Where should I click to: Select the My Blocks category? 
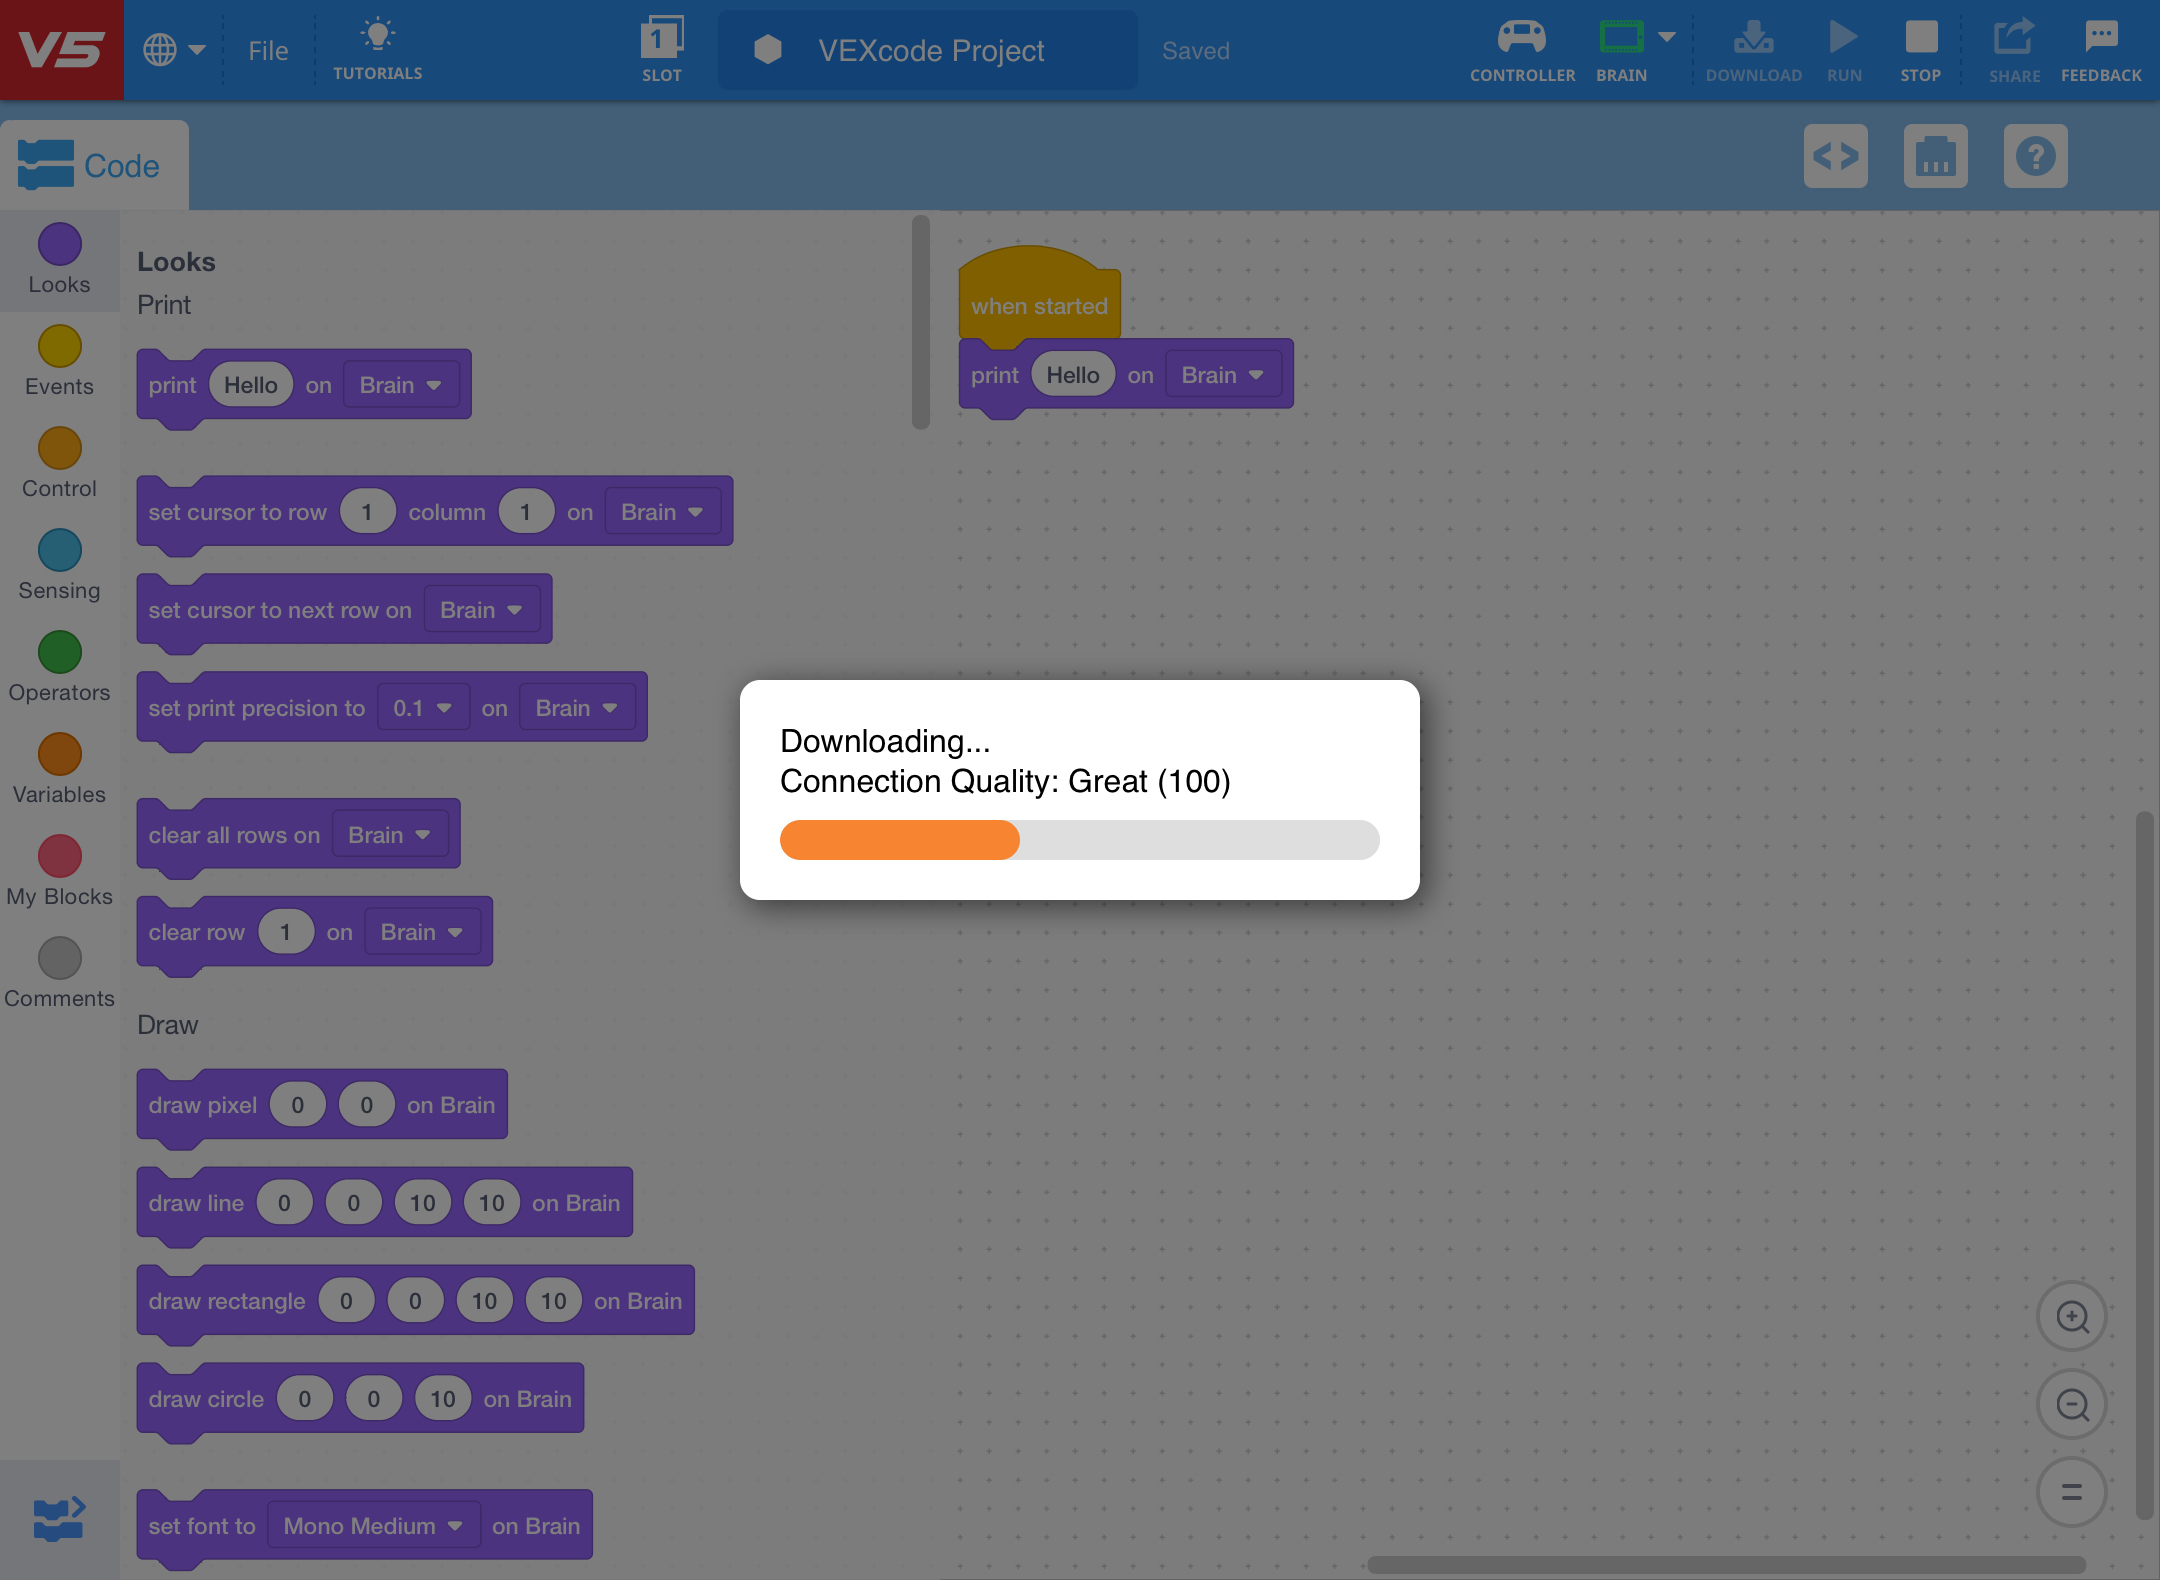tap(59, 856)
